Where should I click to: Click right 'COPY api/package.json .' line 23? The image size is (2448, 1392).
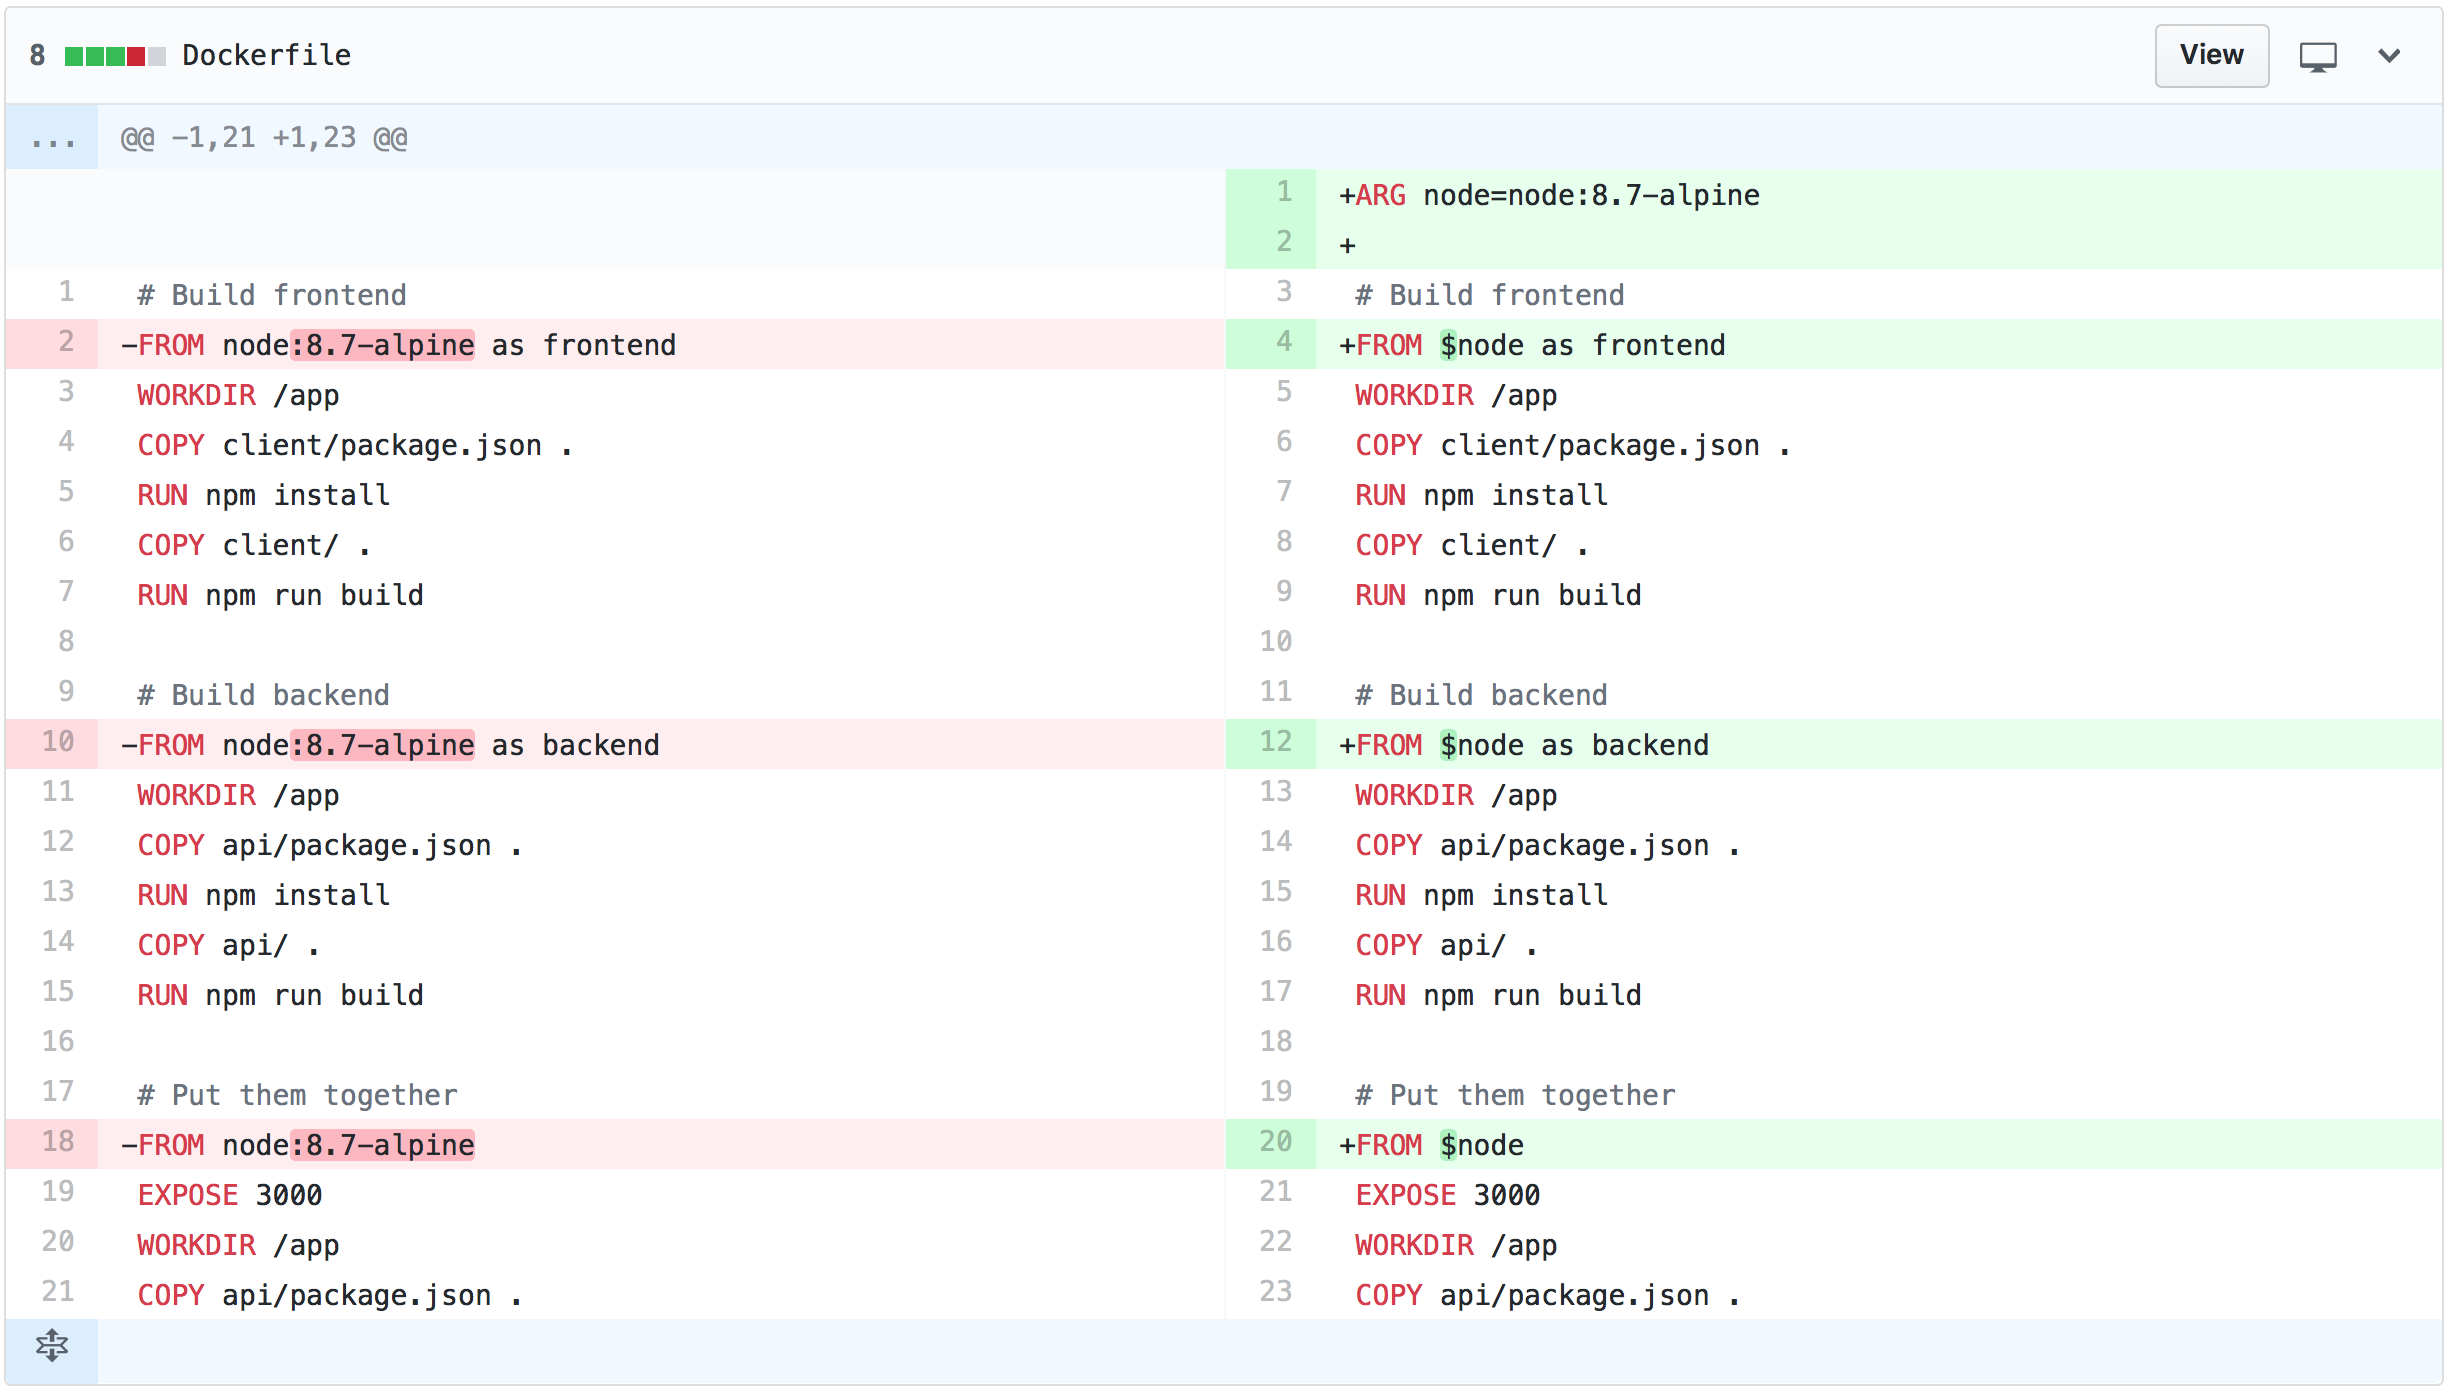[x=1548, y=1295]
